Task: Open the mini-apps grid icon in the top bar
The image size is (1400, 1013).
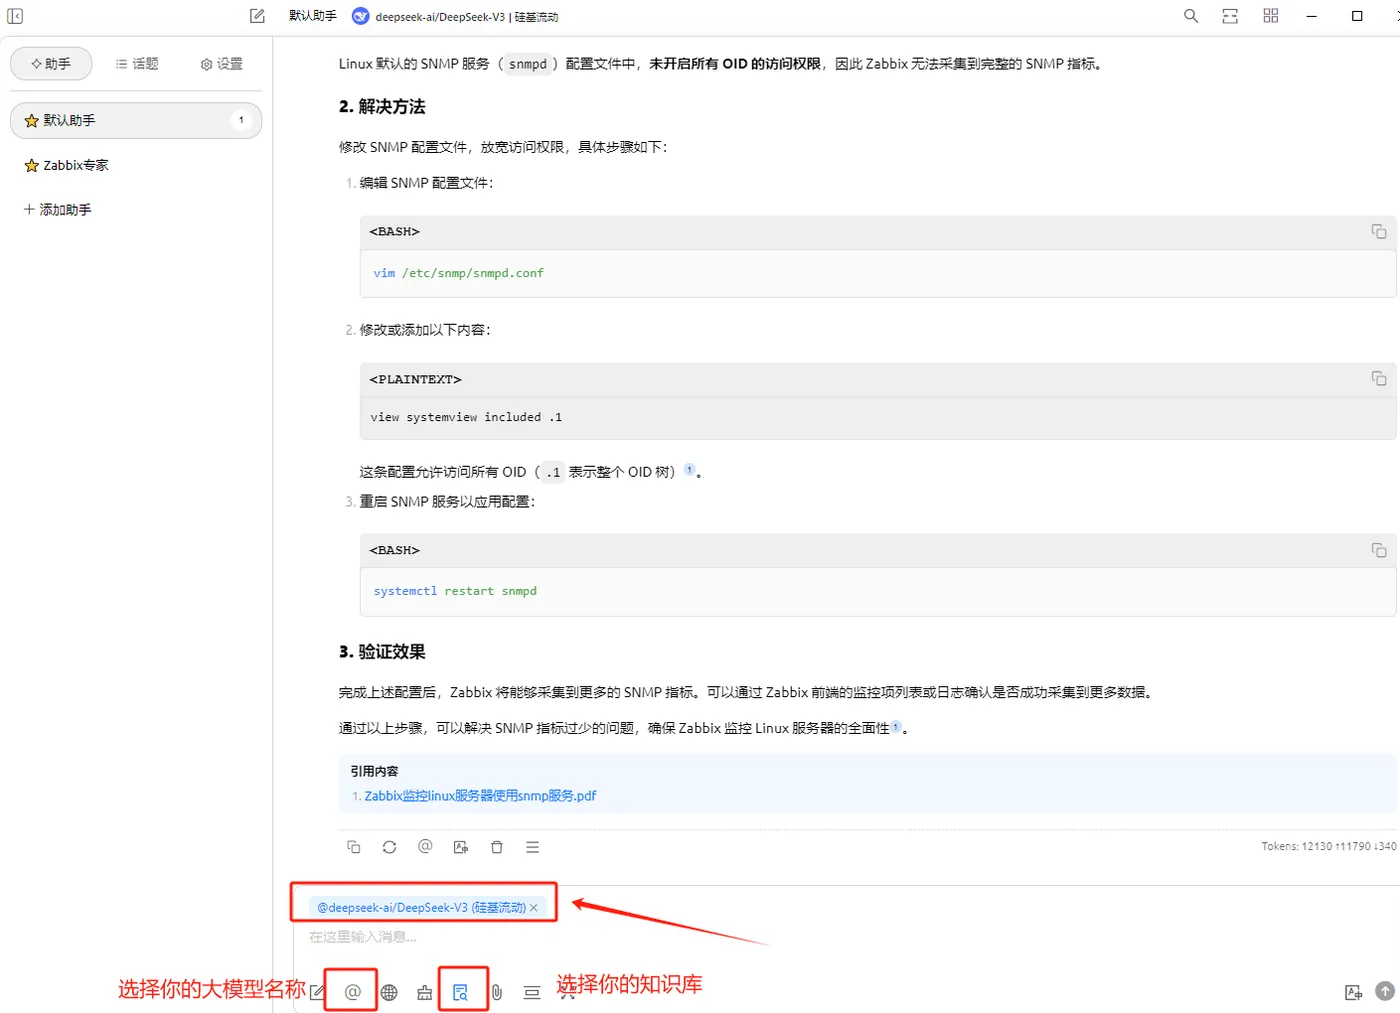Action: (x=1271, y=16)
